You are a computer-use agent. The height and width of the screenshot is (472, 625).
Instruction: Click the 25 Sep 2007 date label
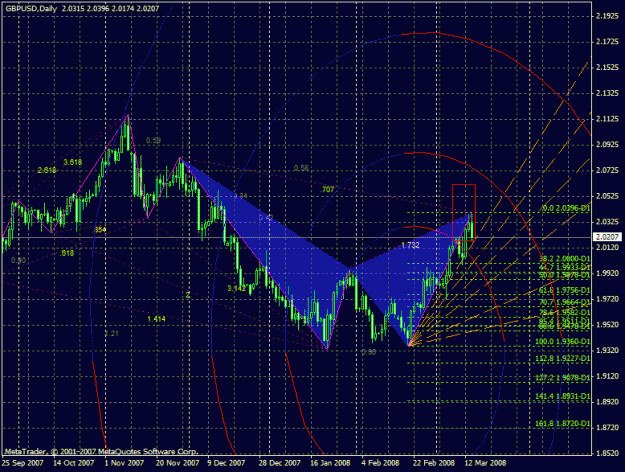pos(23,463)
